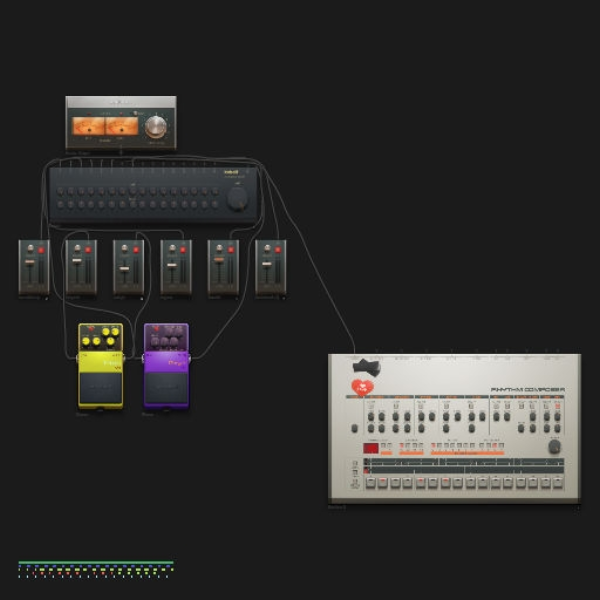Screen dimensions: 600x600
Task: Toggle the purple pedal's footswitch
Action: point(166,387)
